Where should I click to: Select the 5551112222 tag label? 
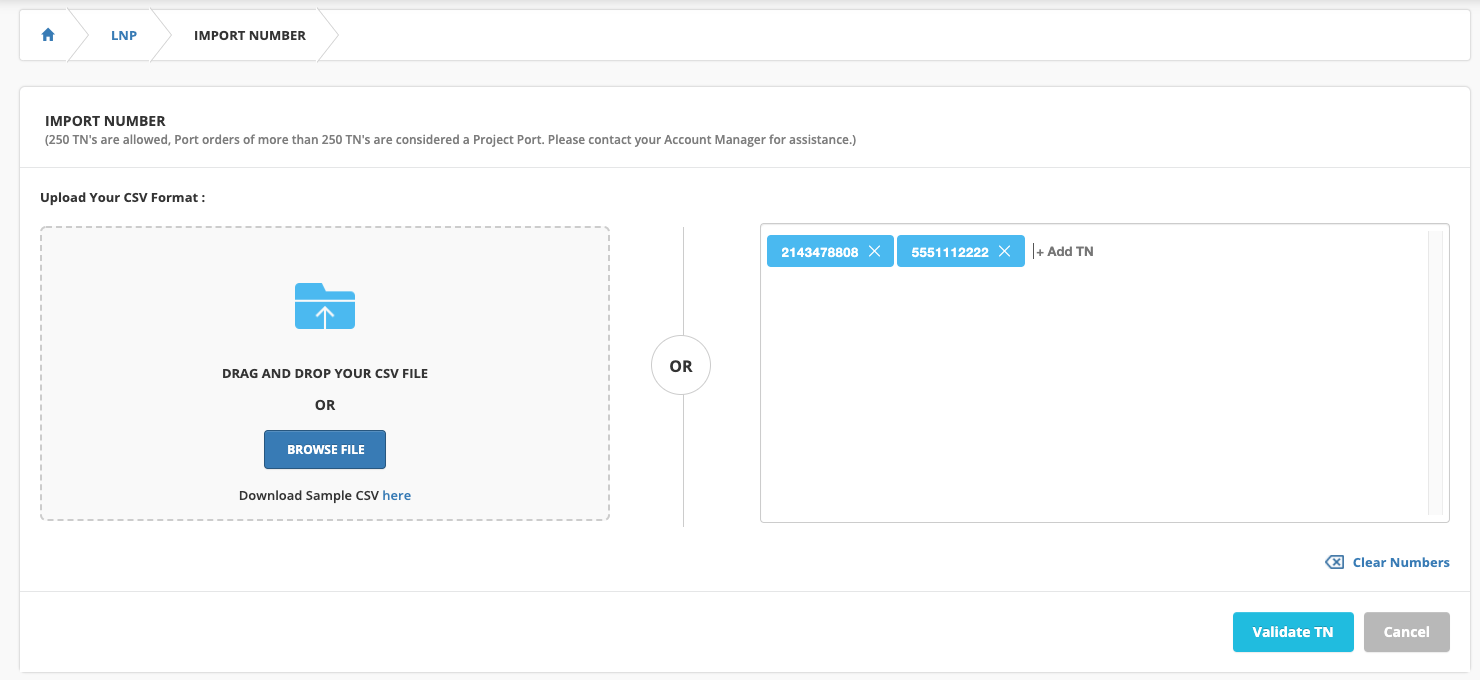[x=949, y=252]
